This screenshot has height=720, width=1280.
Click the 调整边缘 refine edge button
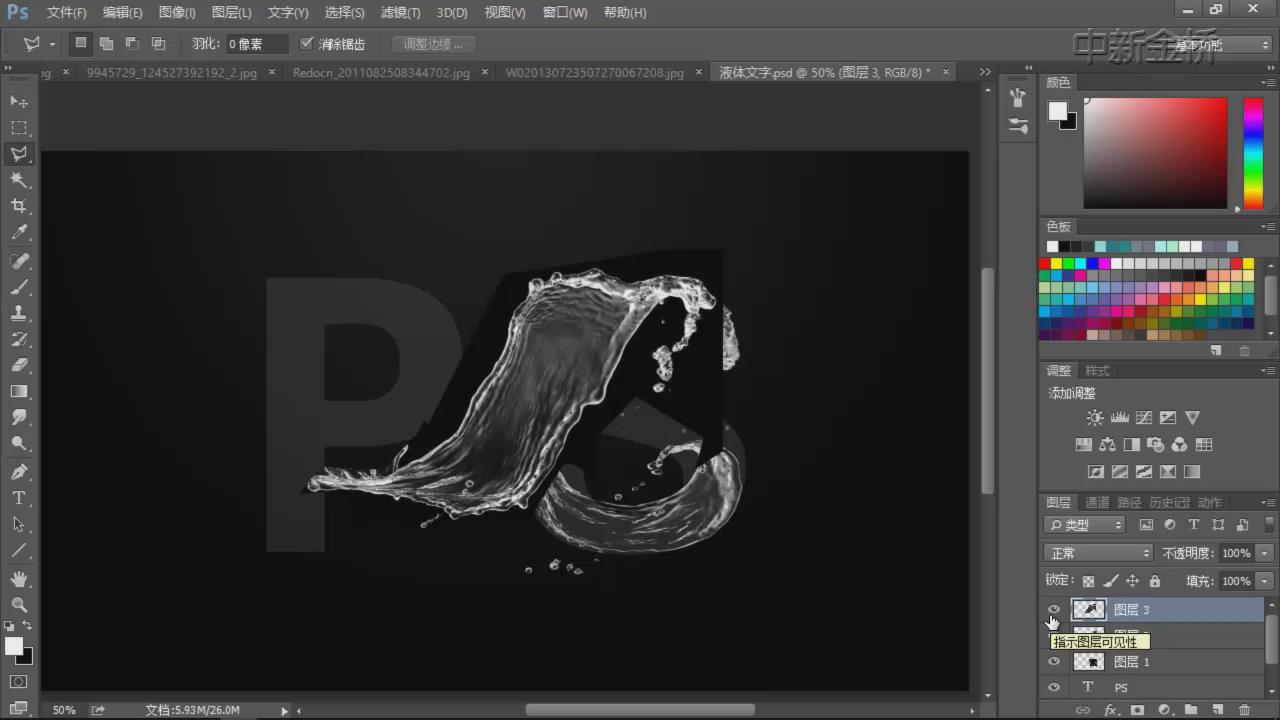click(433, 44)
